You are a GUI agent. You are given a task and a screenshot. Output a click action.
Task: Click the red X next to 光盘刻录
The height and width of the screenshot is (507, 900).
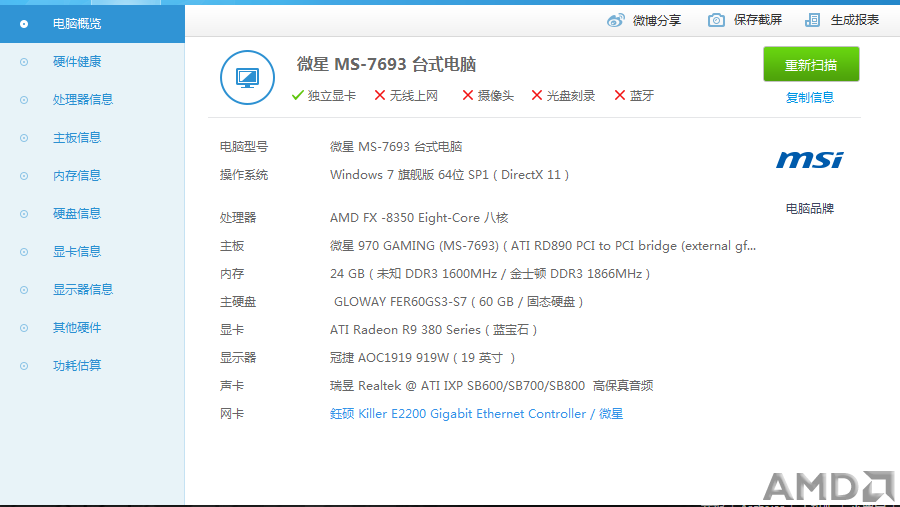pyautogui.click(x=537, y=95)
